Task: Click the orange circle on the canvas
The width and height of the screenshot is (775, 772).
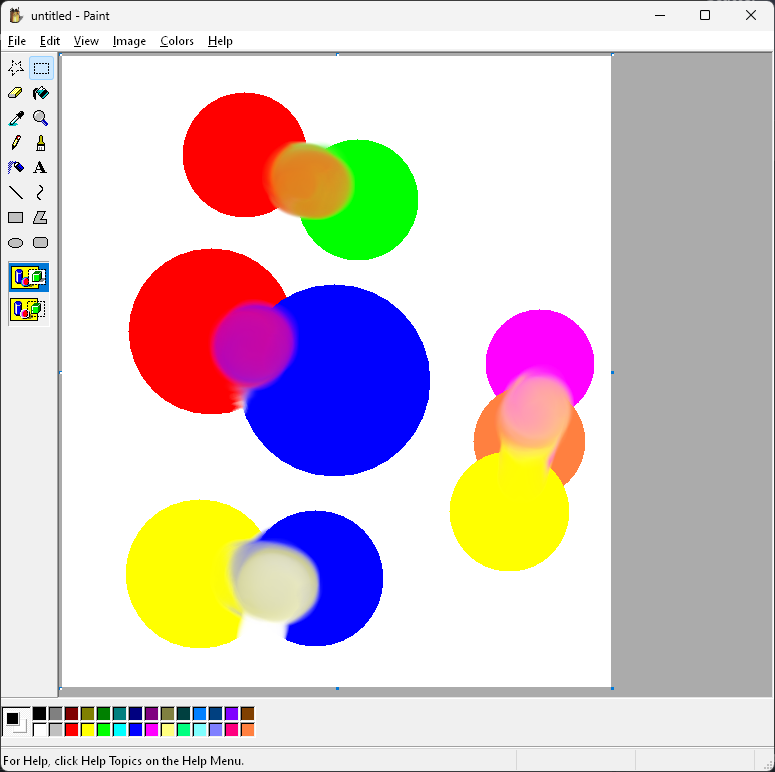Action: pyautogui.click(x=573, y=445)
